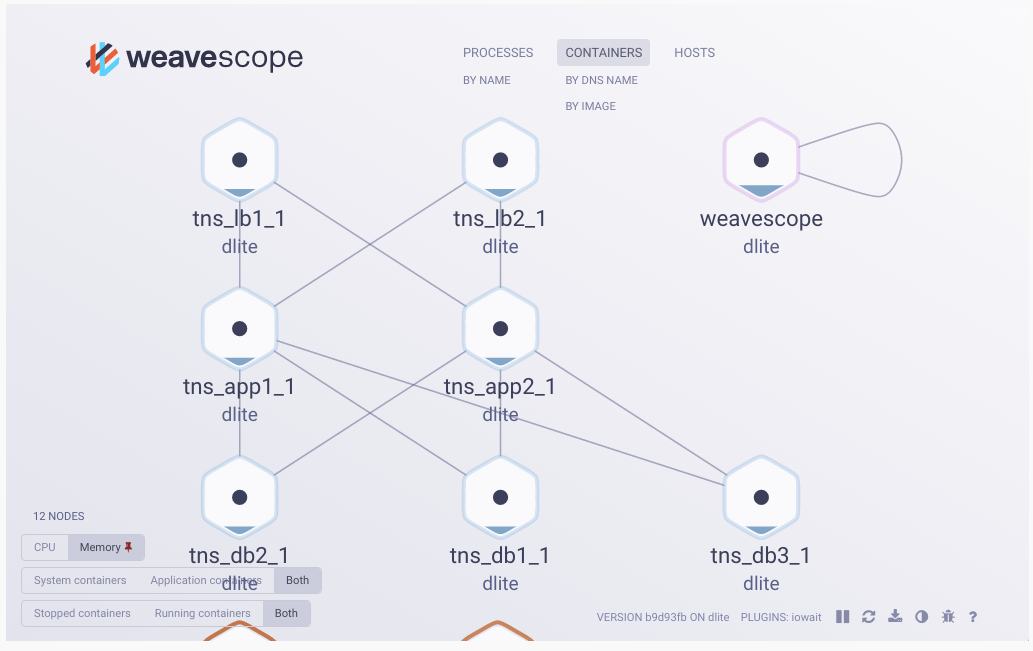Click the dlite host label under tns_lb2_1

coord(500,246)
